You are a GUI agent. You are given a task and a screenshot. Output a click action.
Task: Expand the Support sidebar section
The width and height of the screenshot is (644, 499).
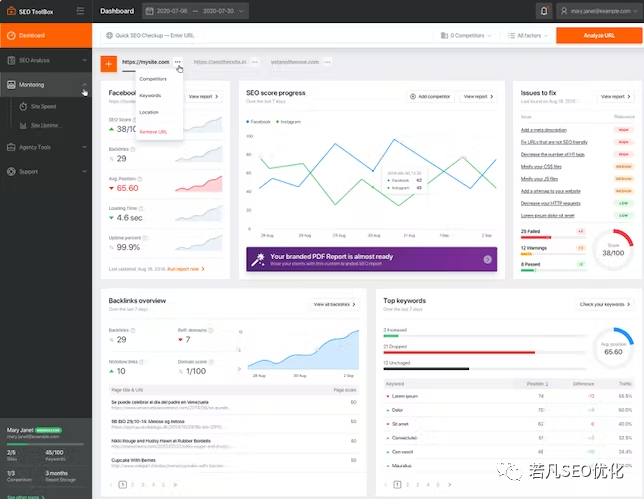(46, 172)
